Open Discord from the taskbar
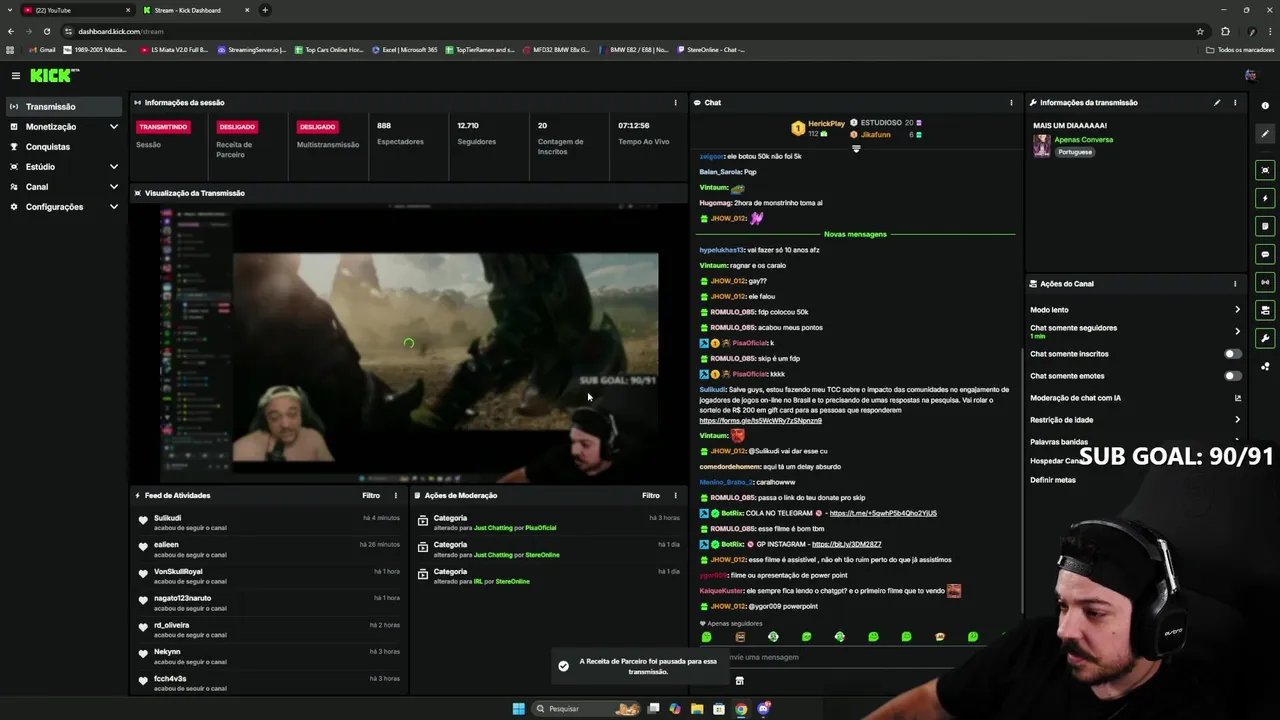 click(763, 708)
